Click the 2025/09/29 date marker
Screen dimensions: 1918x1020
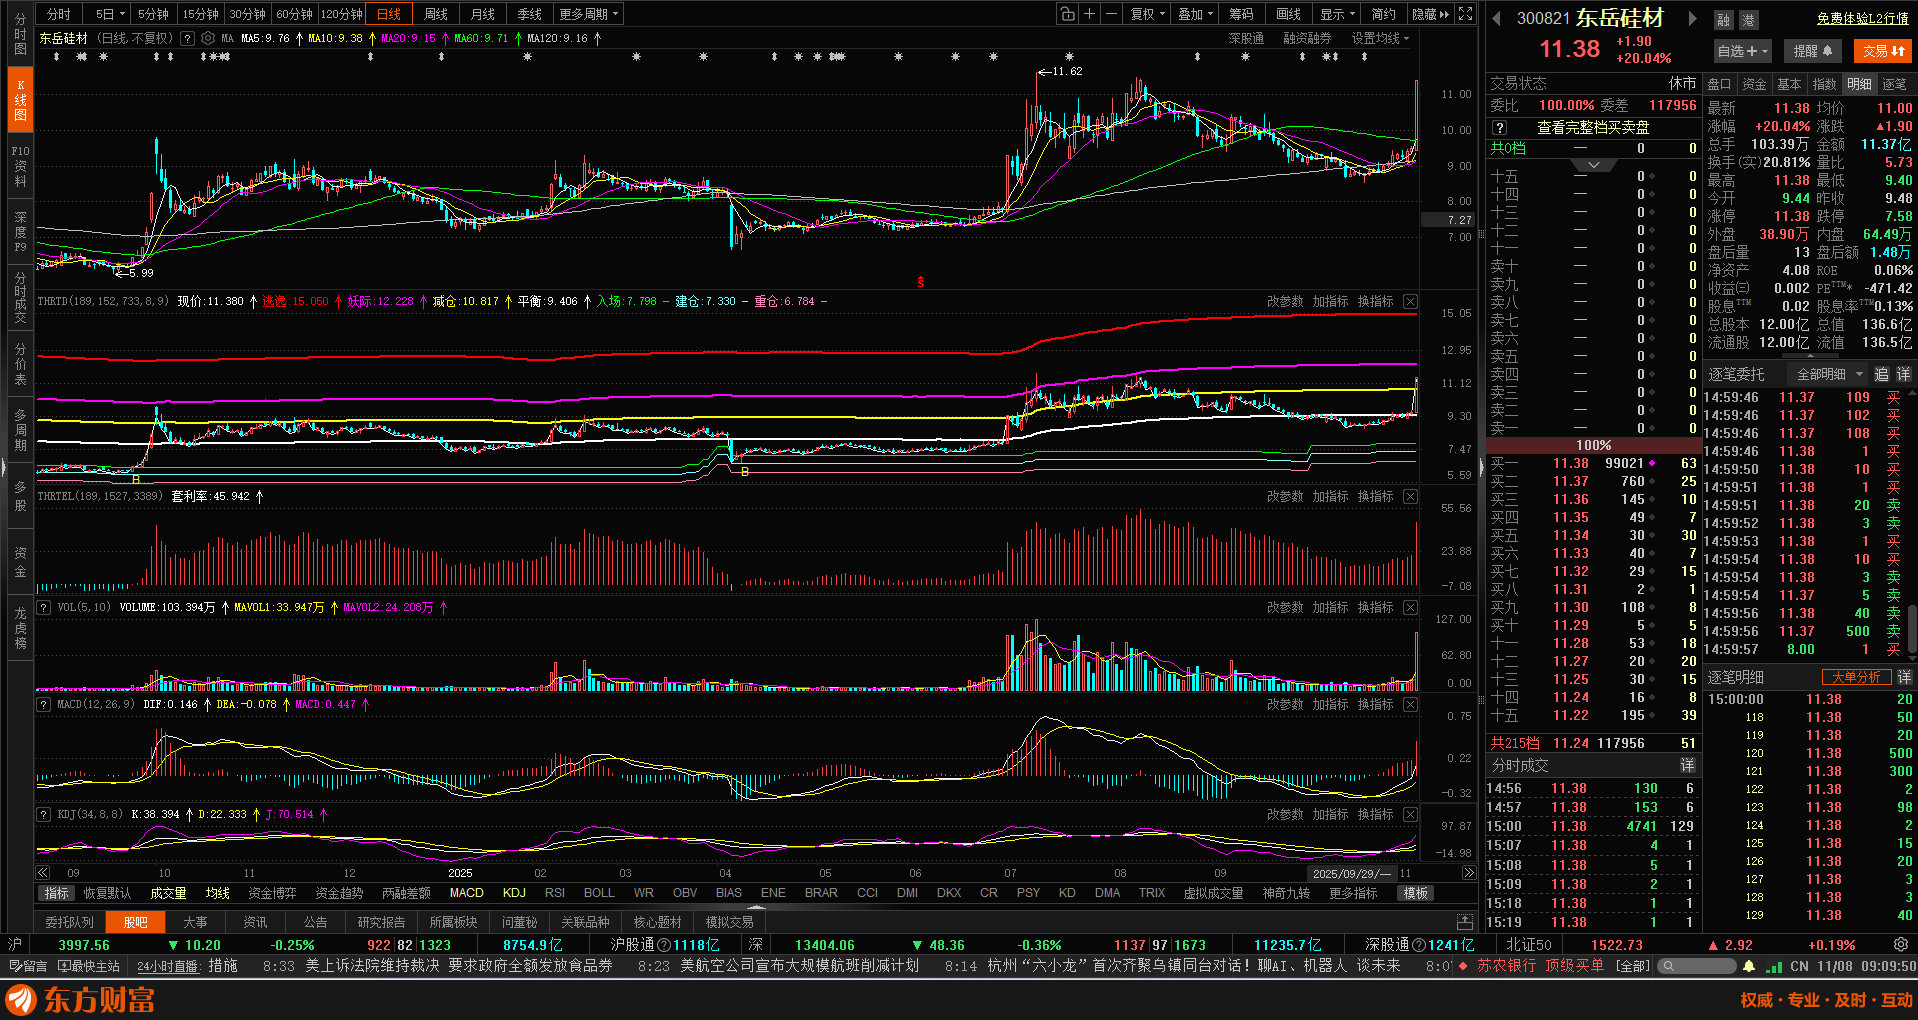(1350, 873)
